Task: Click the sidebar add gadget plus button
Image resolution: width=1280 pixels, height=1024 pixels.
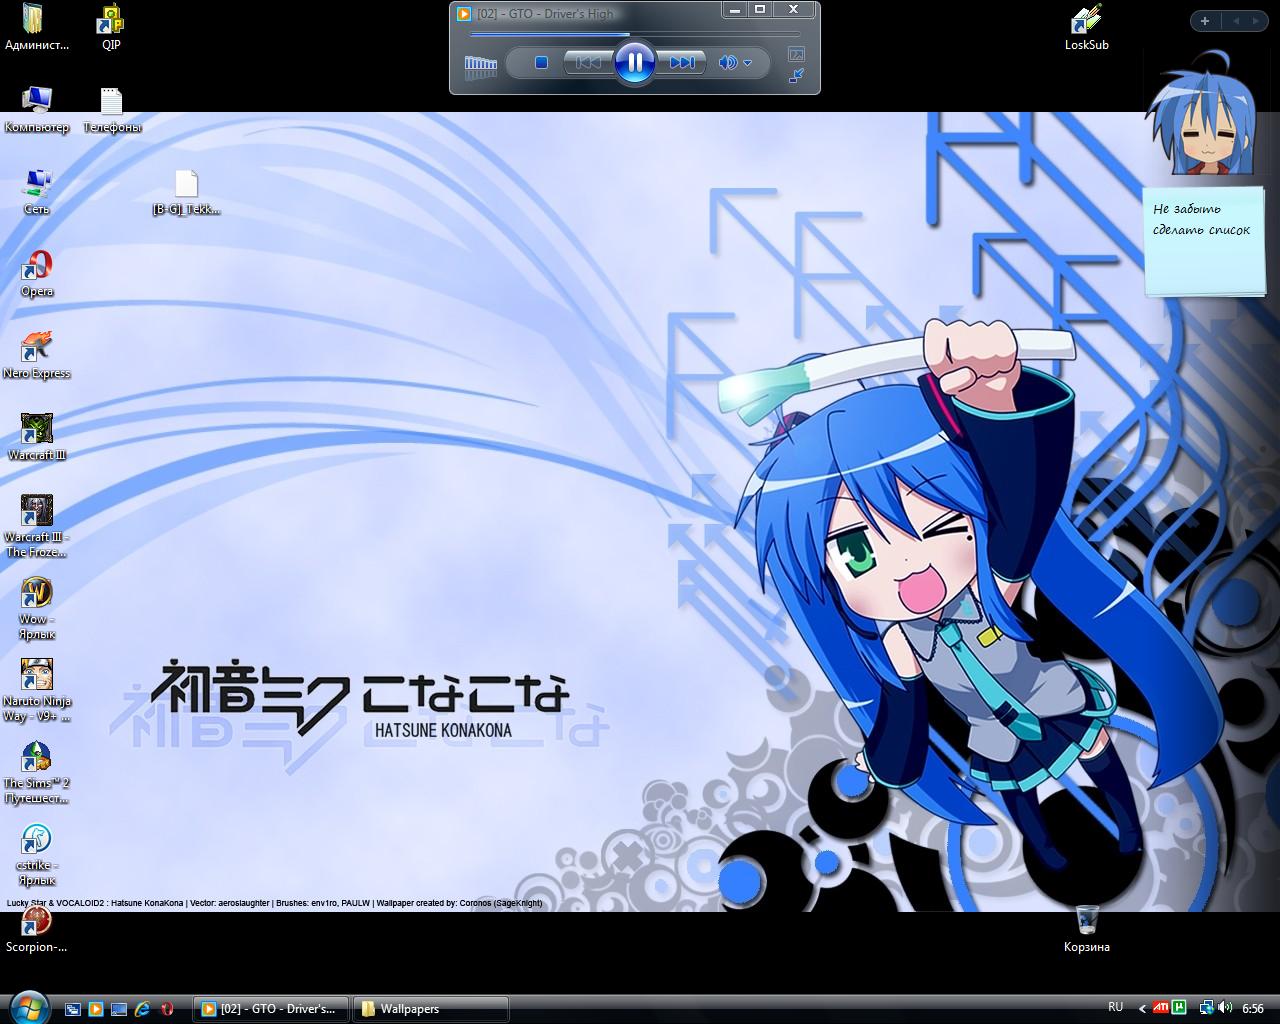Action: coord(1205,21)
